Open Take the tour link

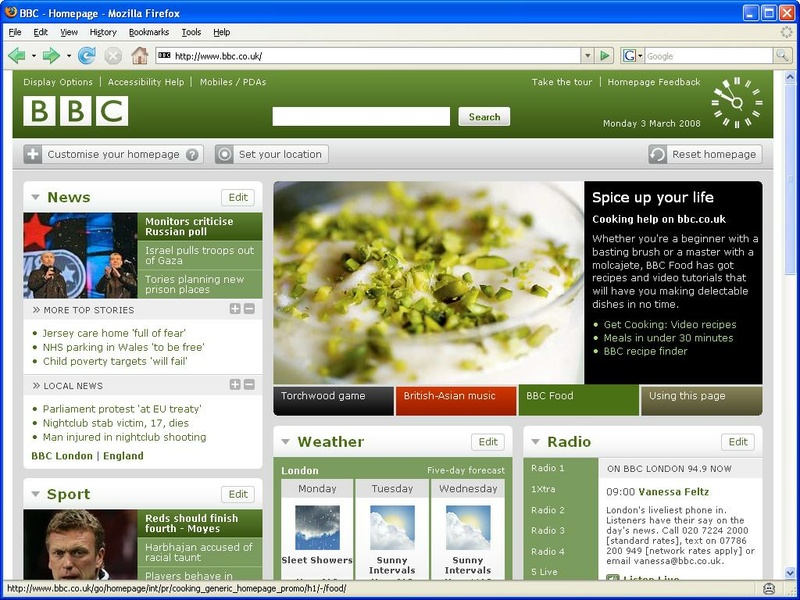coord(562,82)
